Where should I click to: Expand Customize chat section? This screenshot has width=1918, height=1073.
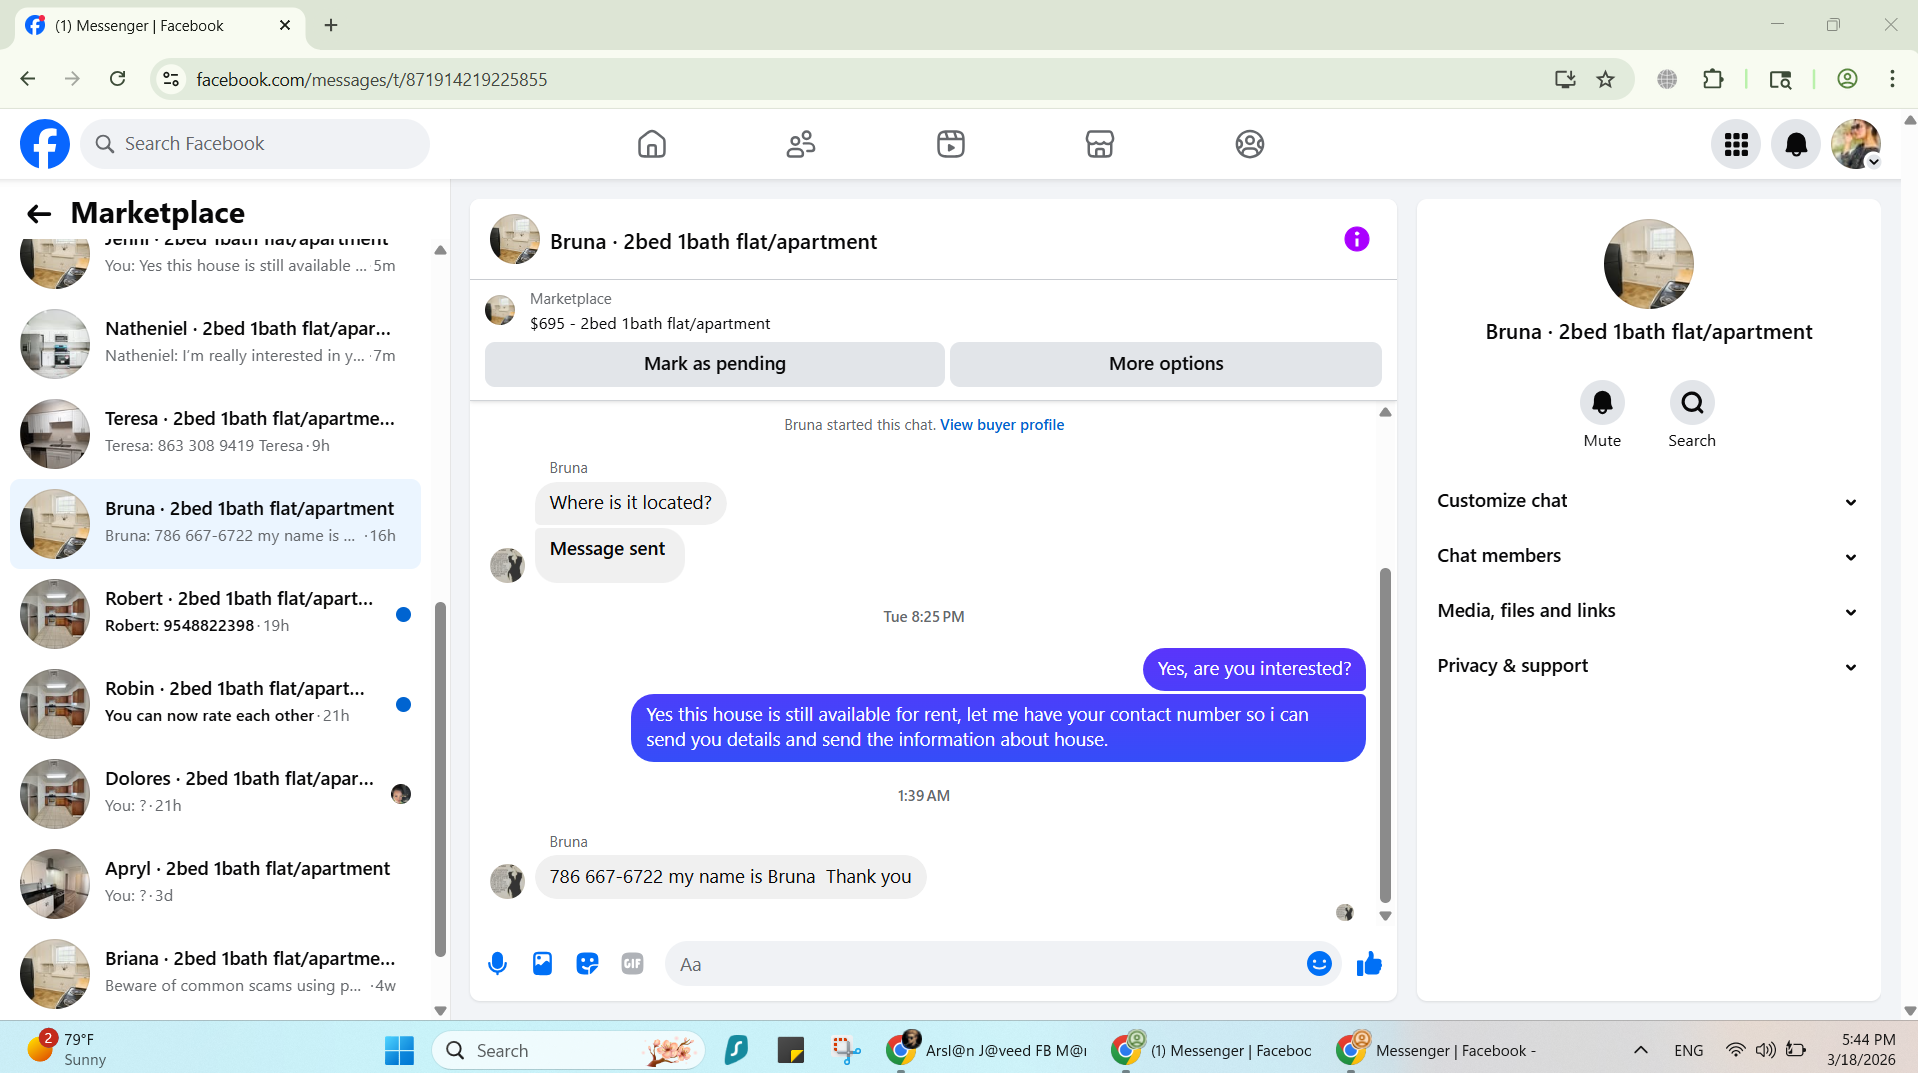[1648, 501]
